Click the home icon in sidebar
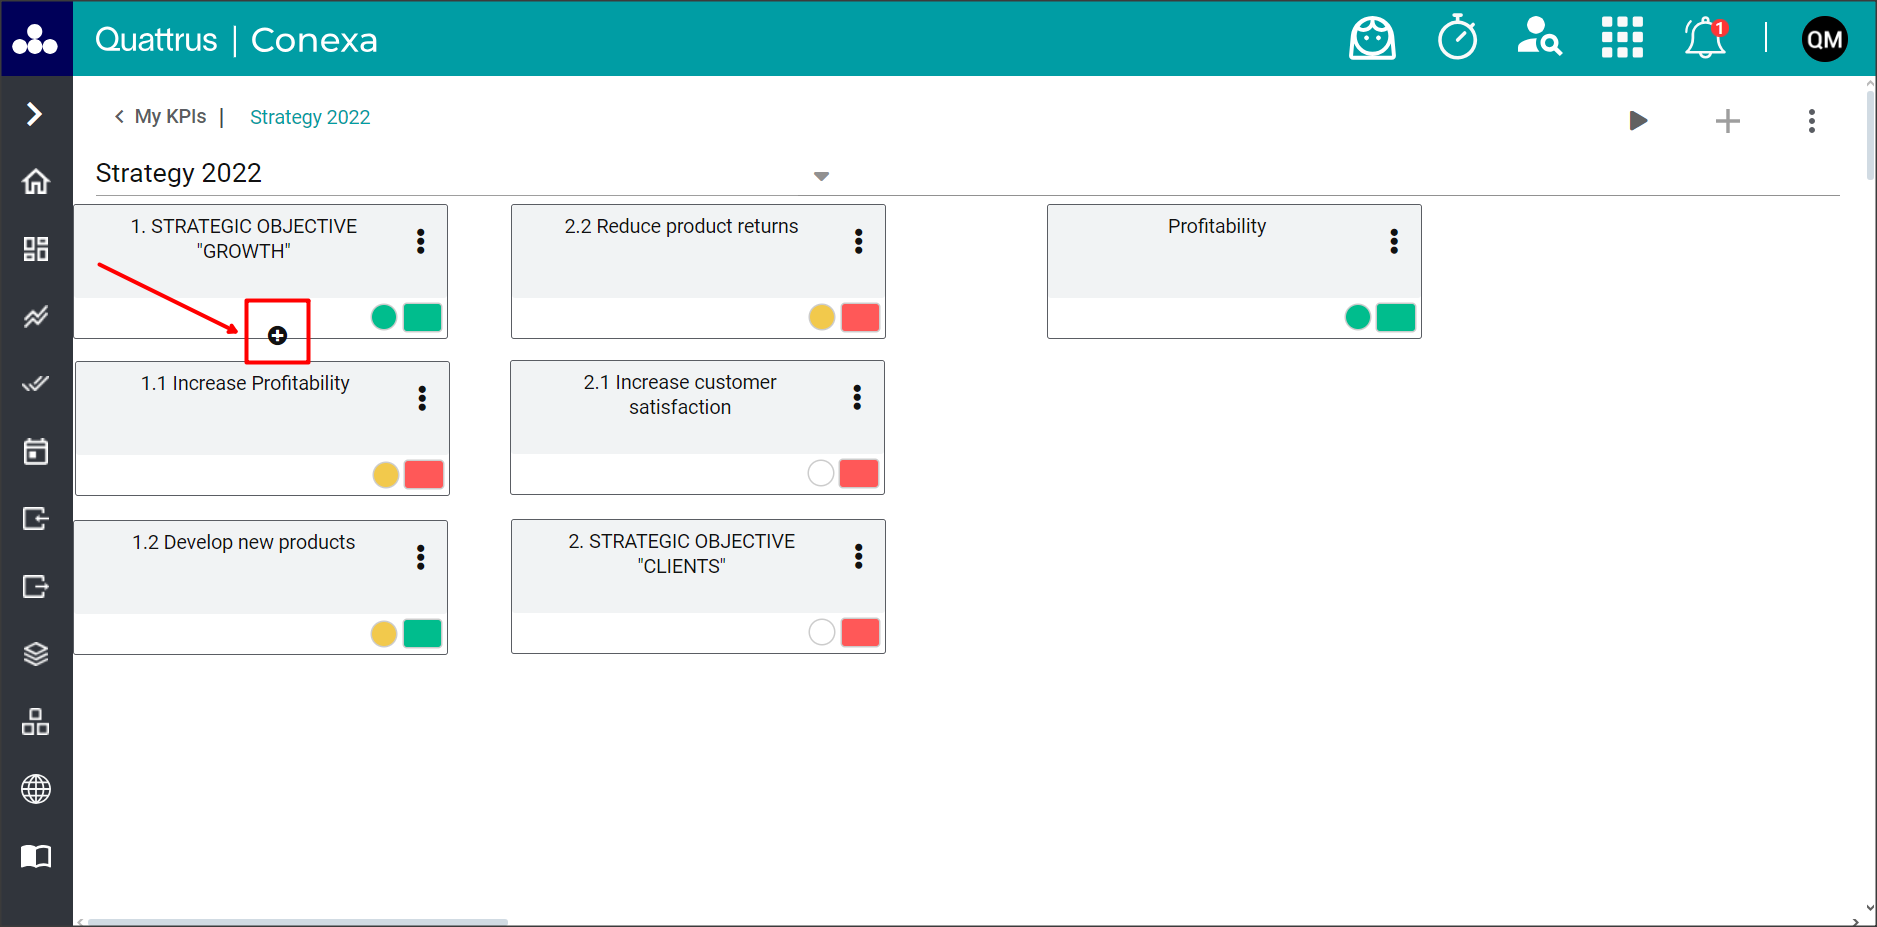The height and width of the screenshot is (927, 1877). [36, 182]
